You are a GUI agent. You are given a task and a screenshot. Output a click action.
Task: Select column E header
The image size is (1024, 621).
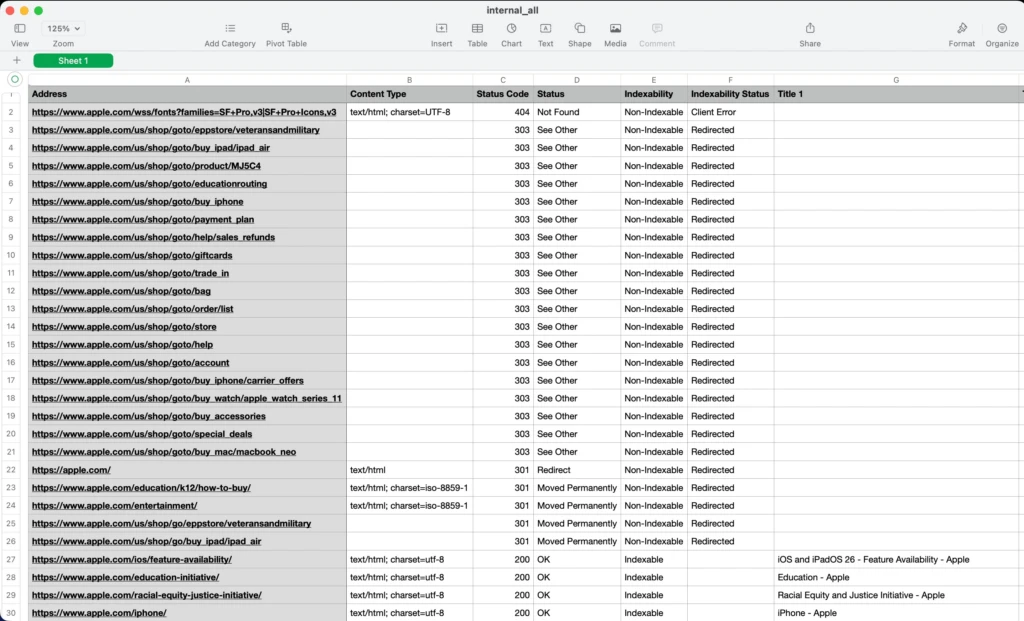[x=654, y=80]
